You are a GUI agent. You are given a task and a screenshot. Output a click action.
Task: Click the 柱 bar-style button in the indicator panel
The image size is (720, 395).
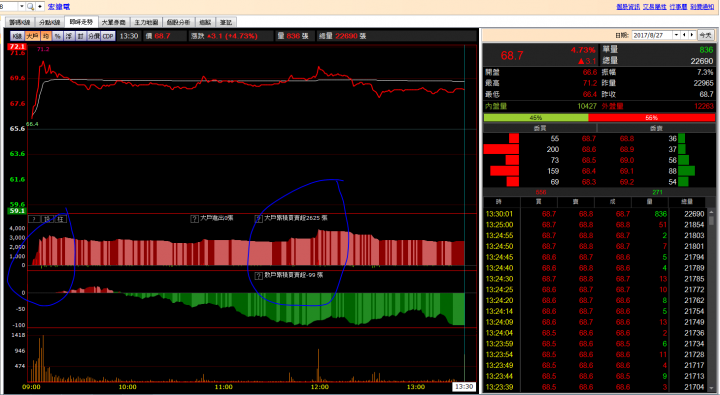tap(61, 219)
